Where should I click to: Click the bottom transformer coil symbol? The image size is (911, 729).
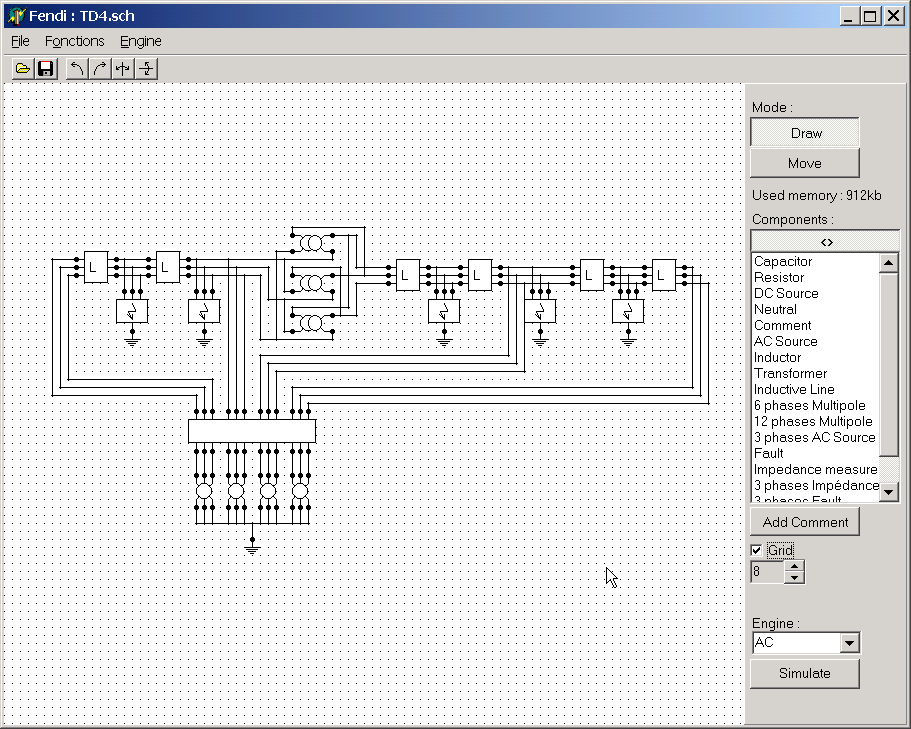pyautogui.click(x=313, y=323)
